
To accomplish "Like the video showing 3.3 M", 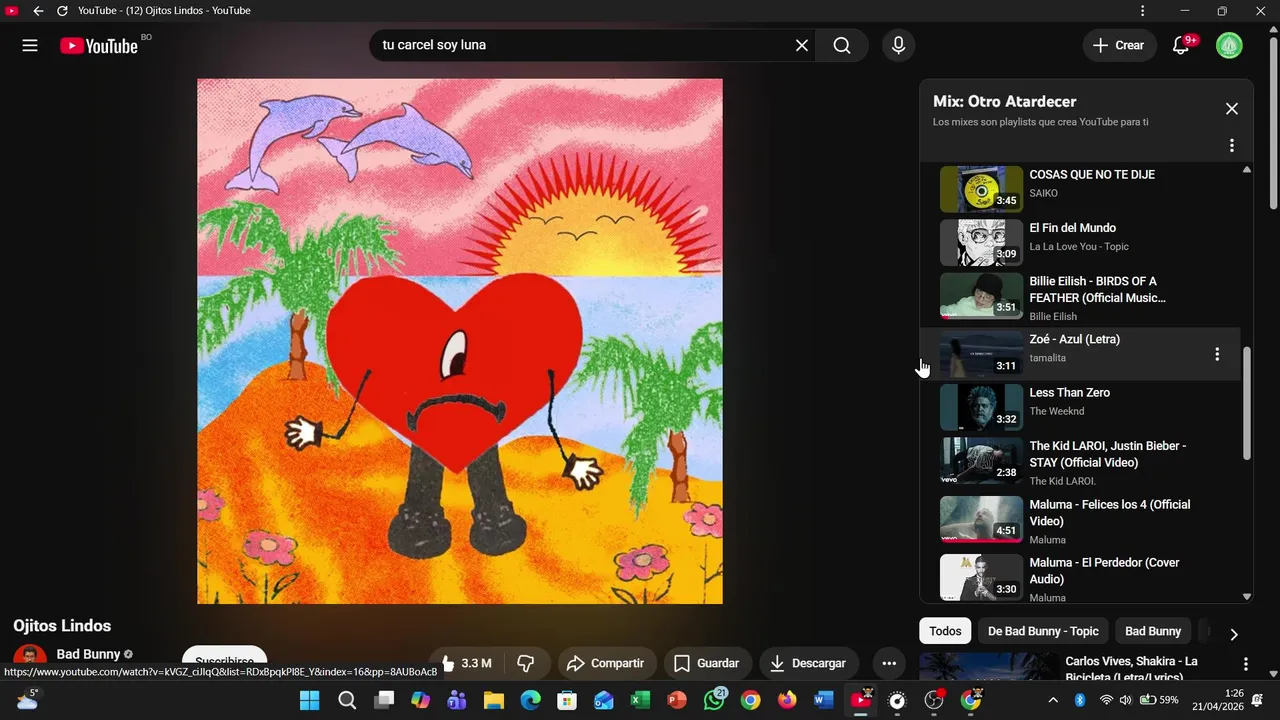I will tap(468, 663).
